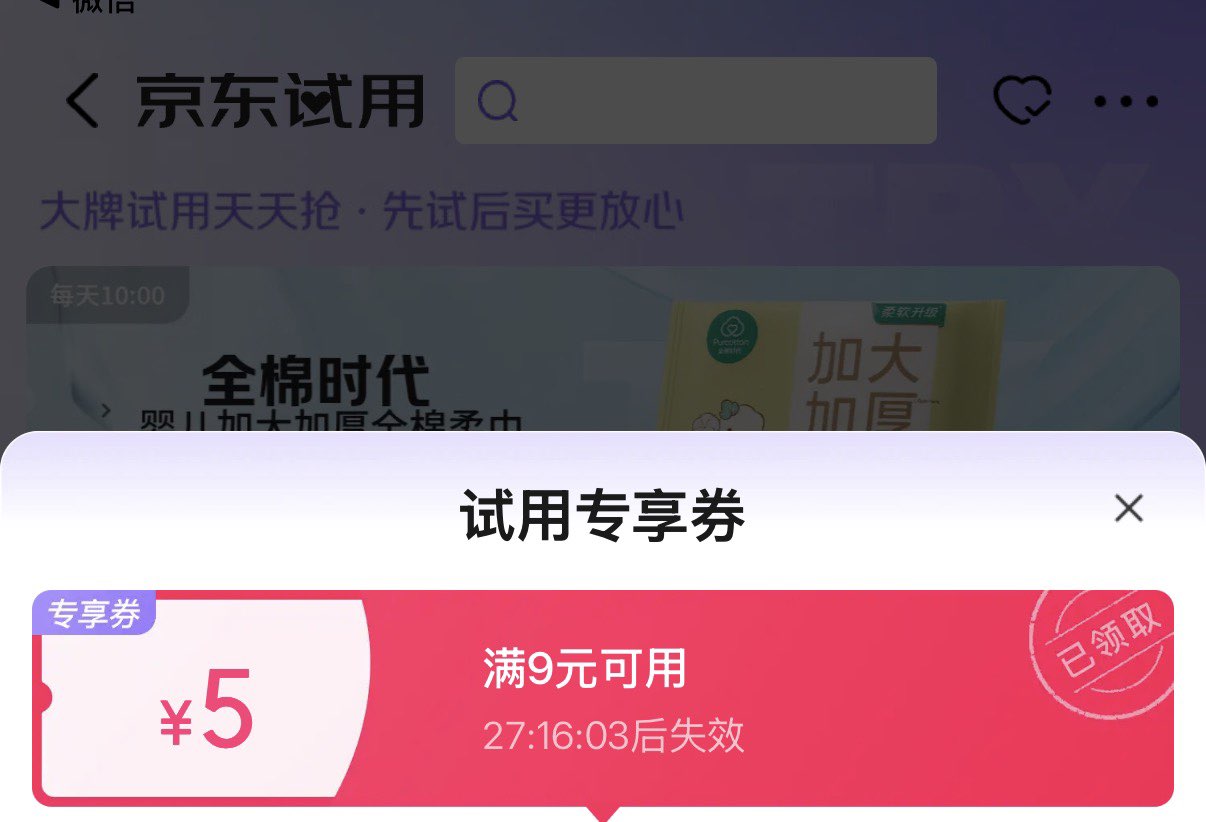Image resolution: width=1206 pixels, height=822 pixels.
Task: Tap the 每天10:00 time badge
Action: pyautogui.click(x=107, y=296)
